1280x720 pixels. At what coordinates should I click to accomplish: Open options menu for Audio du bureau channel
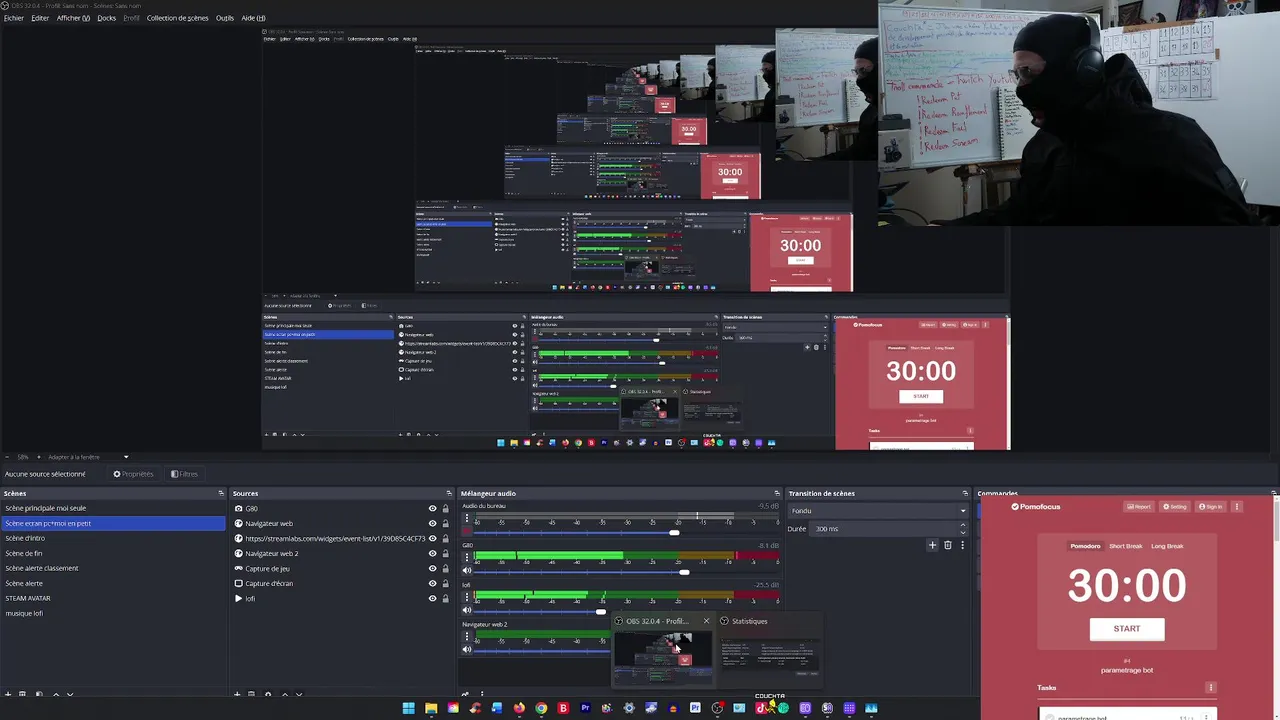tap(466, 519)
